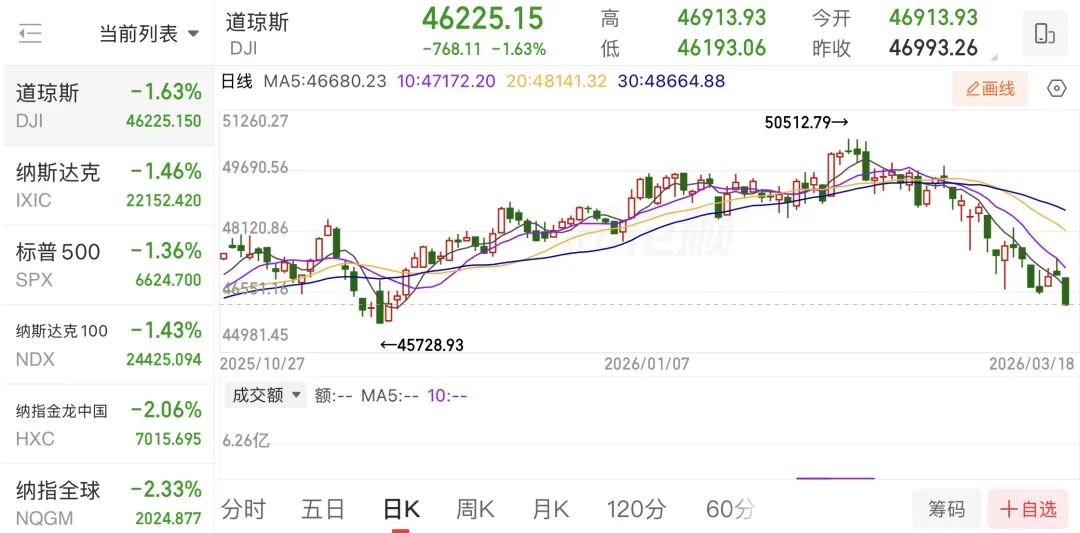The height and width of the screenshot is (533, 1080).
Task: Activate the 画线 drawing tool
Action: click(990, 89)
